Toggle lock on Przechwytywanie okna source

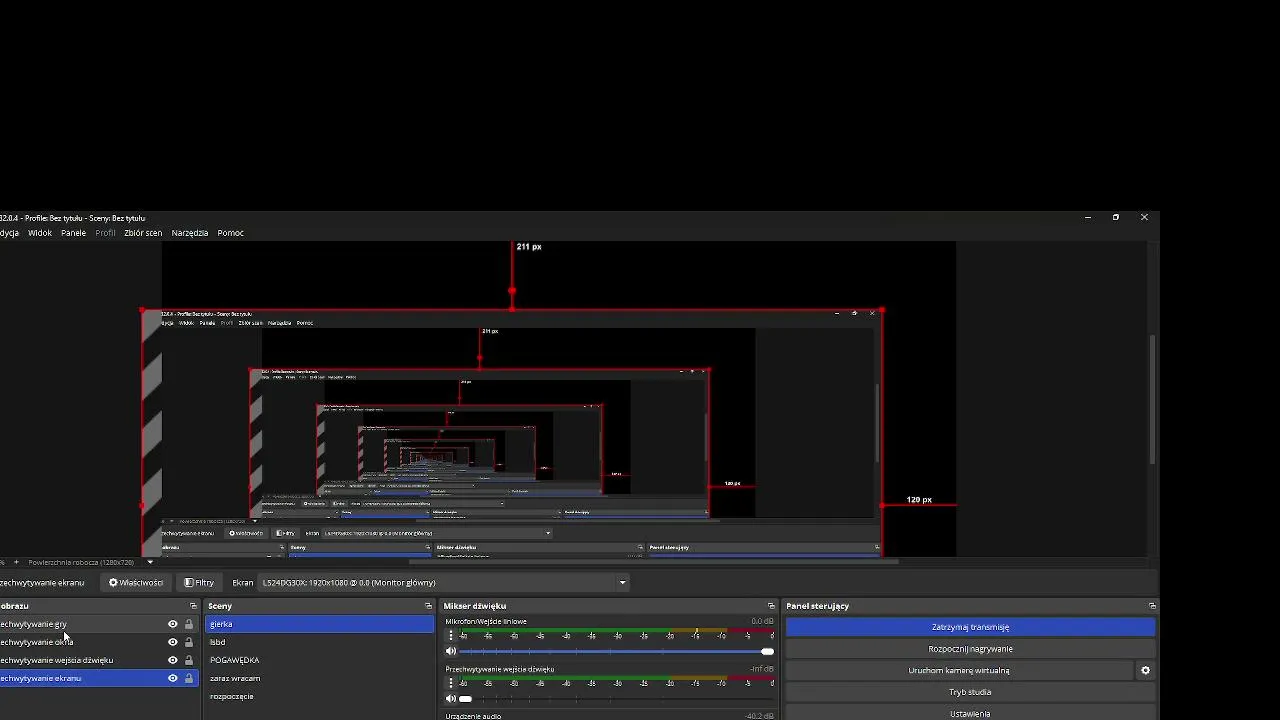click(189, 642)
